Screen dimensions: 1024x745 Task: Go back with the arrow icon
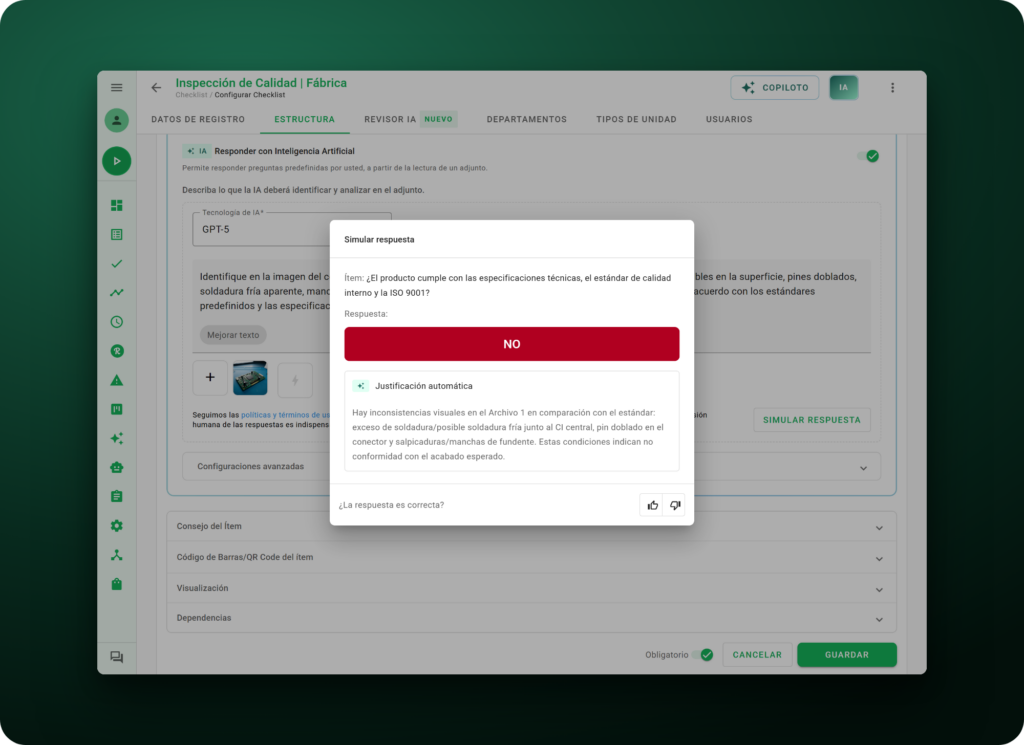[156, 87]
